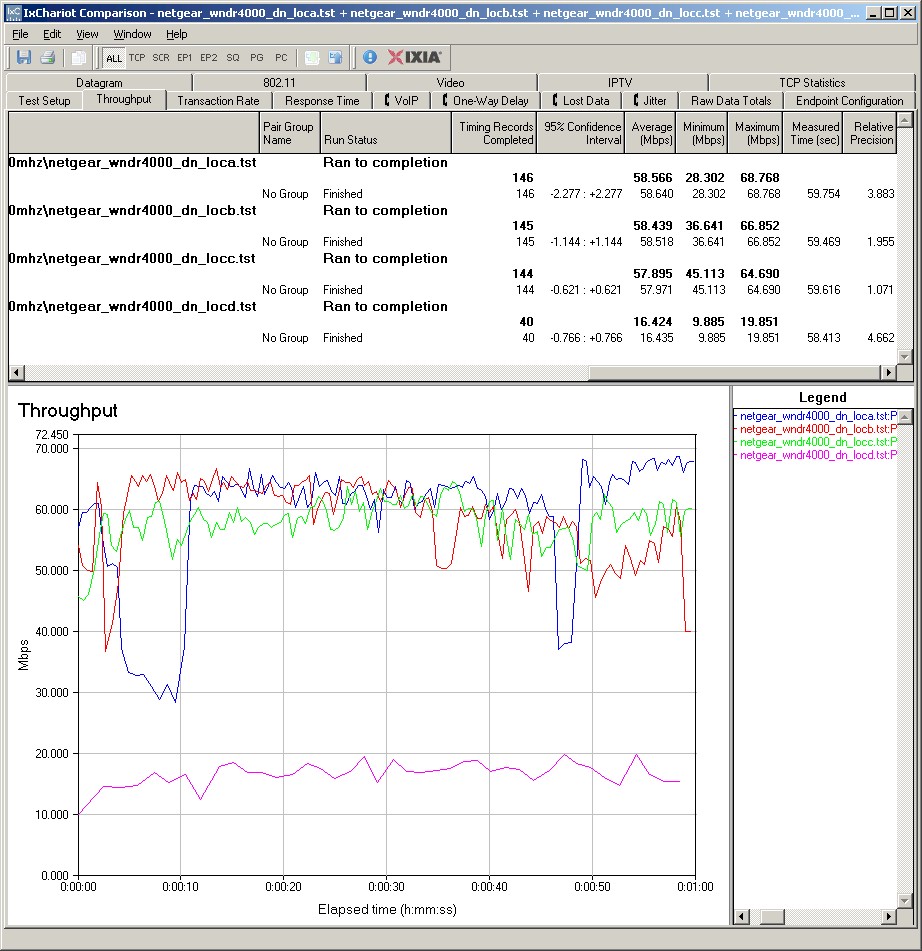Switch to the IPTV tab
This screenshot has height=951, width=922.
pyautogui.click(x=620, y=82)
